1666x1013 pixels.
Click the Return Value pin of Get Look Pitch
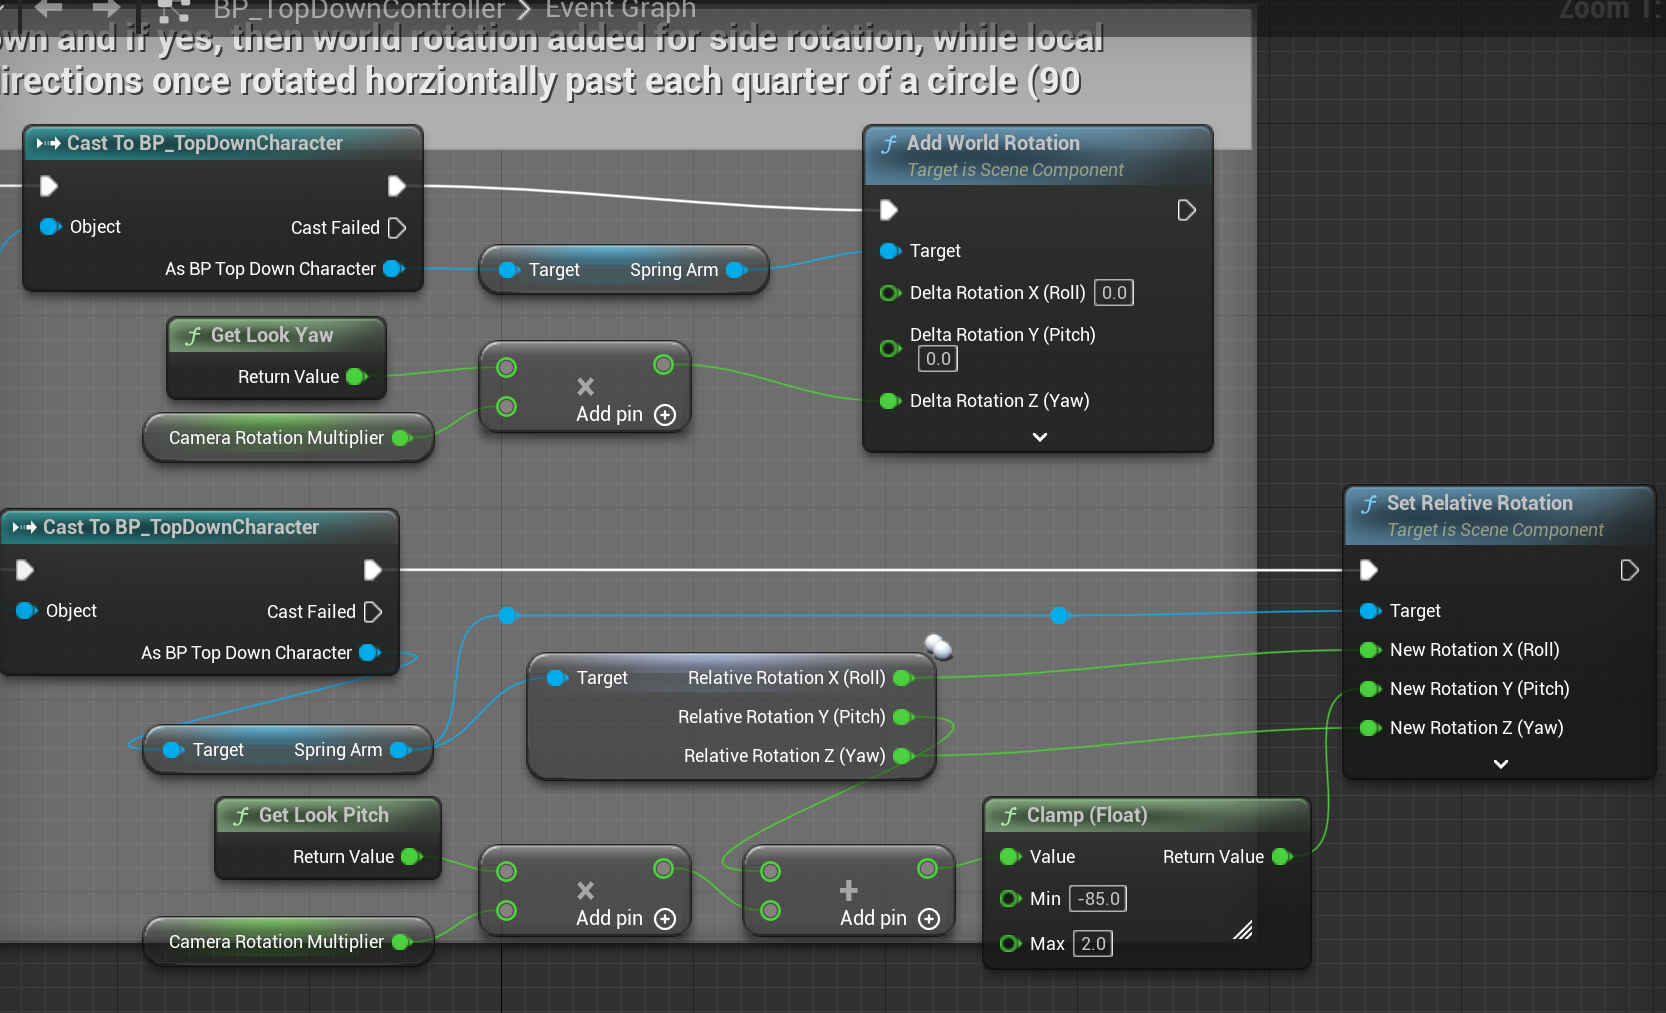point(412,857)
